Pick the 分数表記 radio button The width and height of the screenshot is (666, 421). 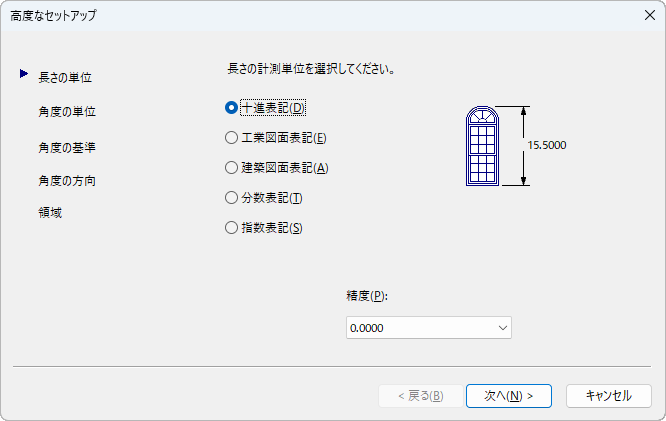[232, 198]
